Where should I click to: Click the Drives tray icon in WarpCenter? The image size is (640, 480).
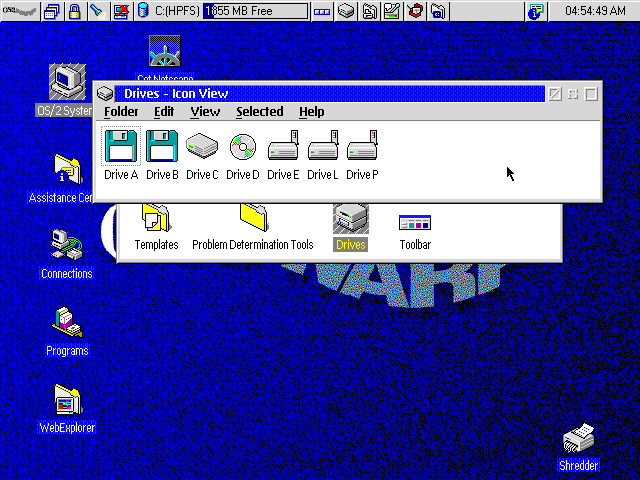point(346,11)
